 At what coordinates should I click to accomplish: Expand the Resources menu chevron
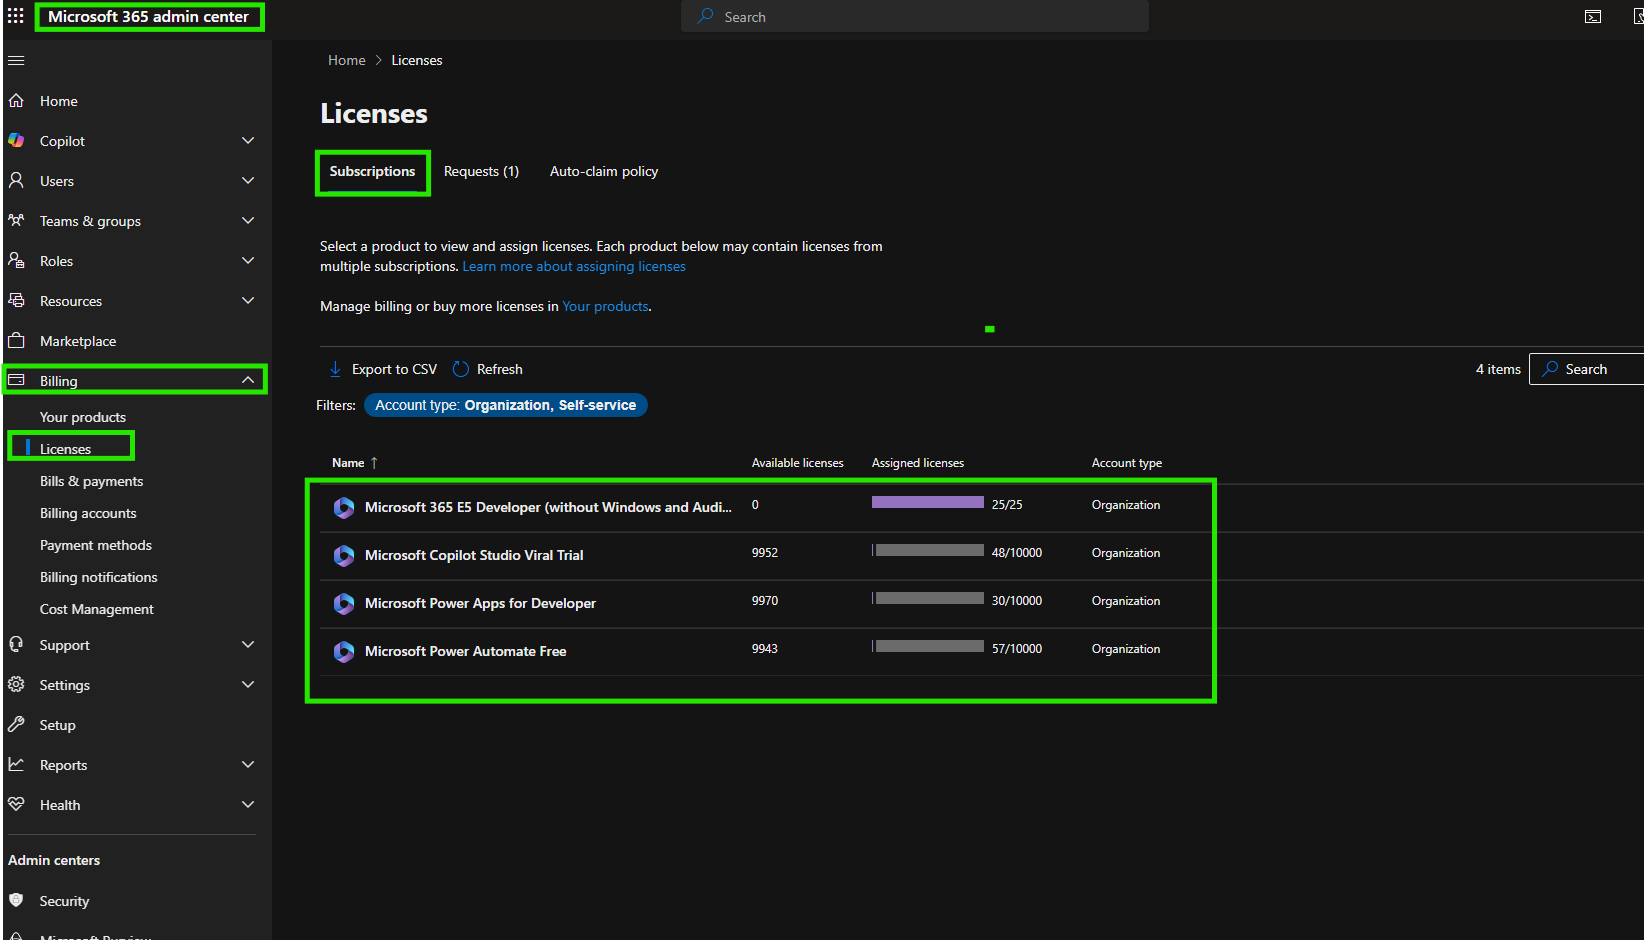(x=248, y=301)
